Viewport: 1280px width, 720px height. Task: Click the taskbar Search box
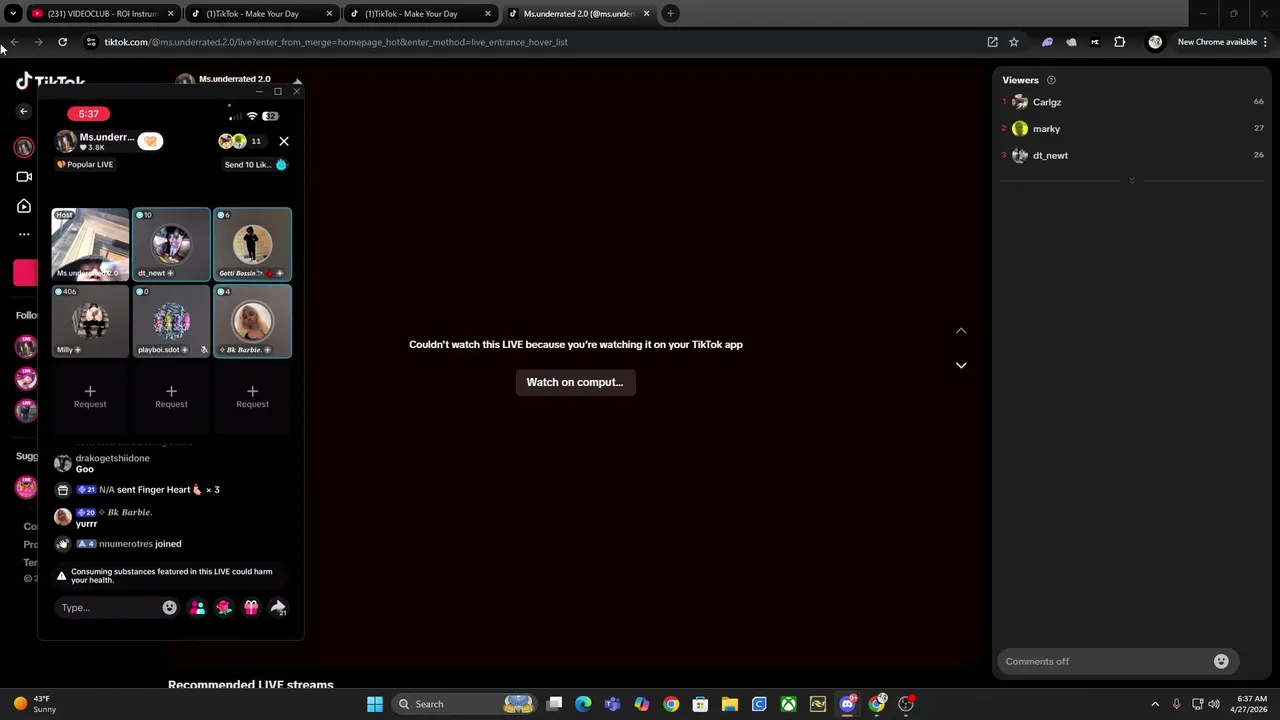click(465, 704)
